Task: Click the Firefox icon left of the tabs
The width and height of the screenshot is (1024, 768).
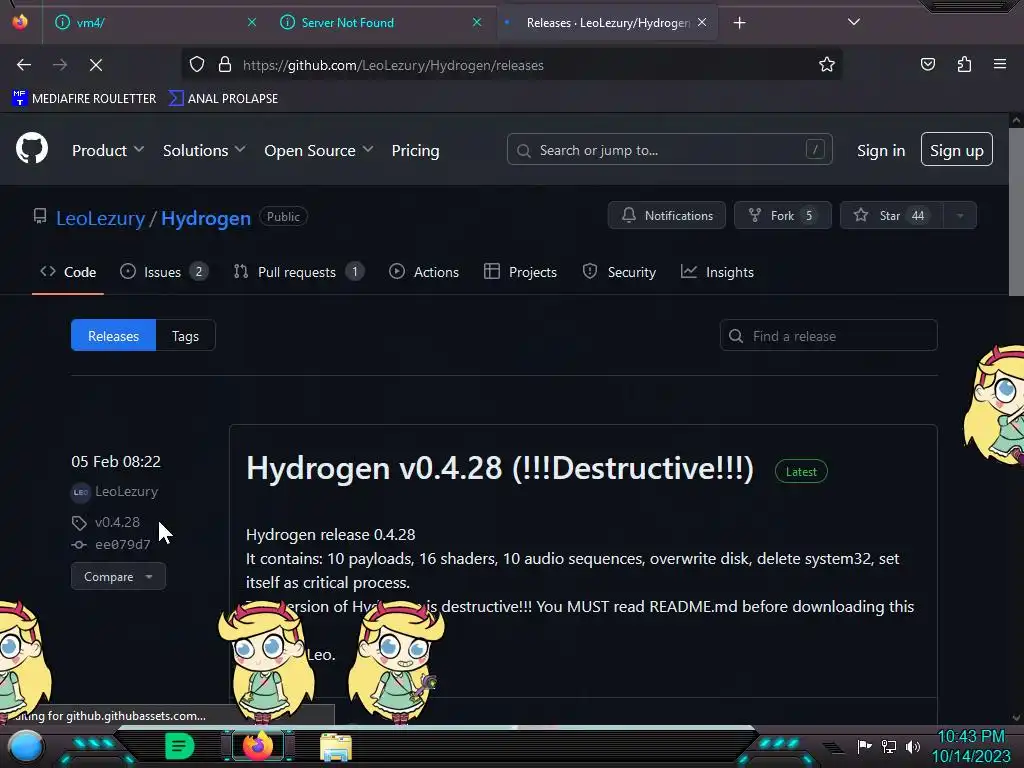Action: pos(20,22)
